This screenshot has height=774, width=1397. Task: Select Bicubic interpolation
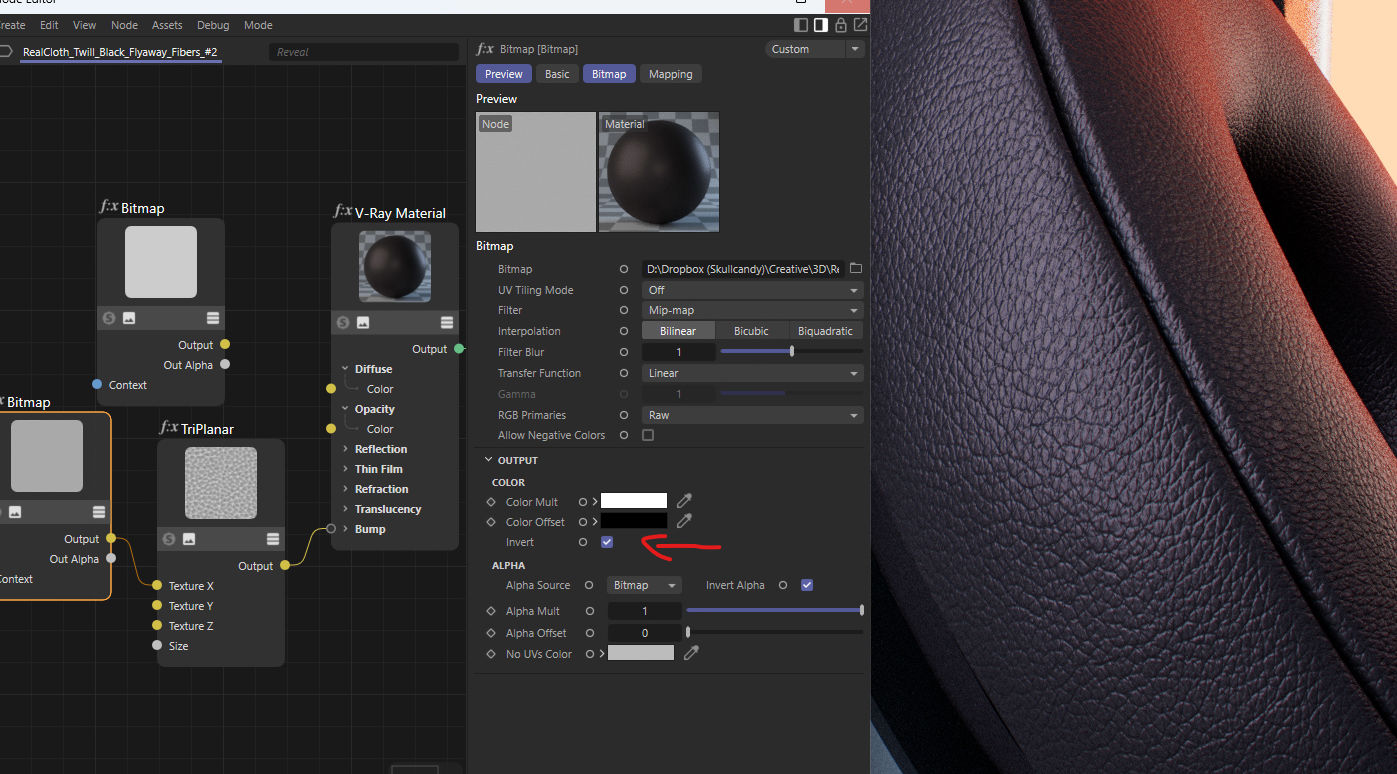(751, 331)
